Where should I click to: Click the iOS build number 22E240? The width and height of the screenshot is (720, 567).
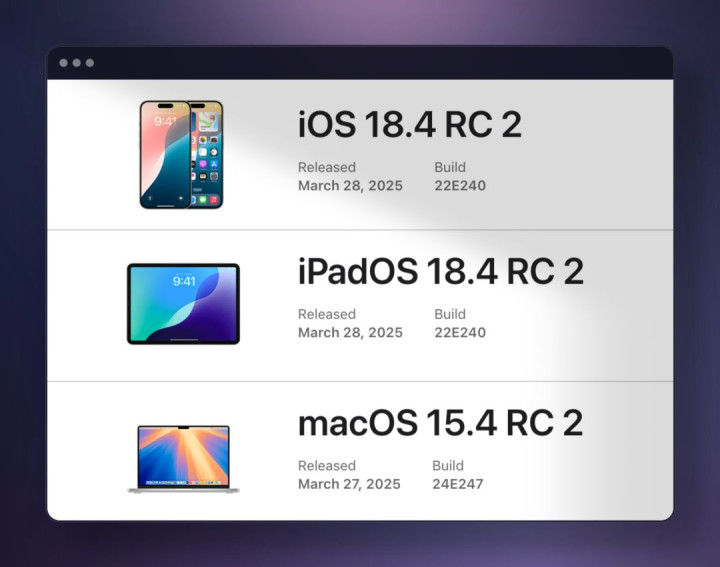(x=460, y=185)
